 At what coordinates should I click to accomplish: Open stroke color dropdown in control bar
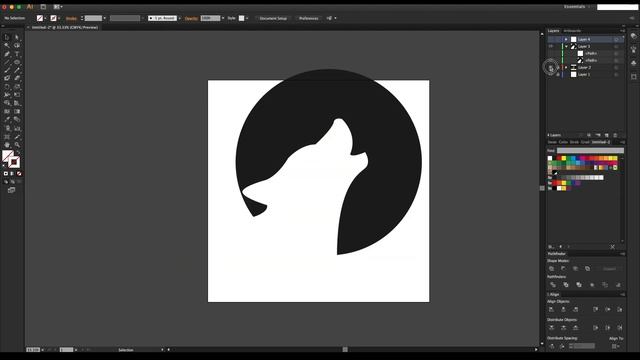59,18
